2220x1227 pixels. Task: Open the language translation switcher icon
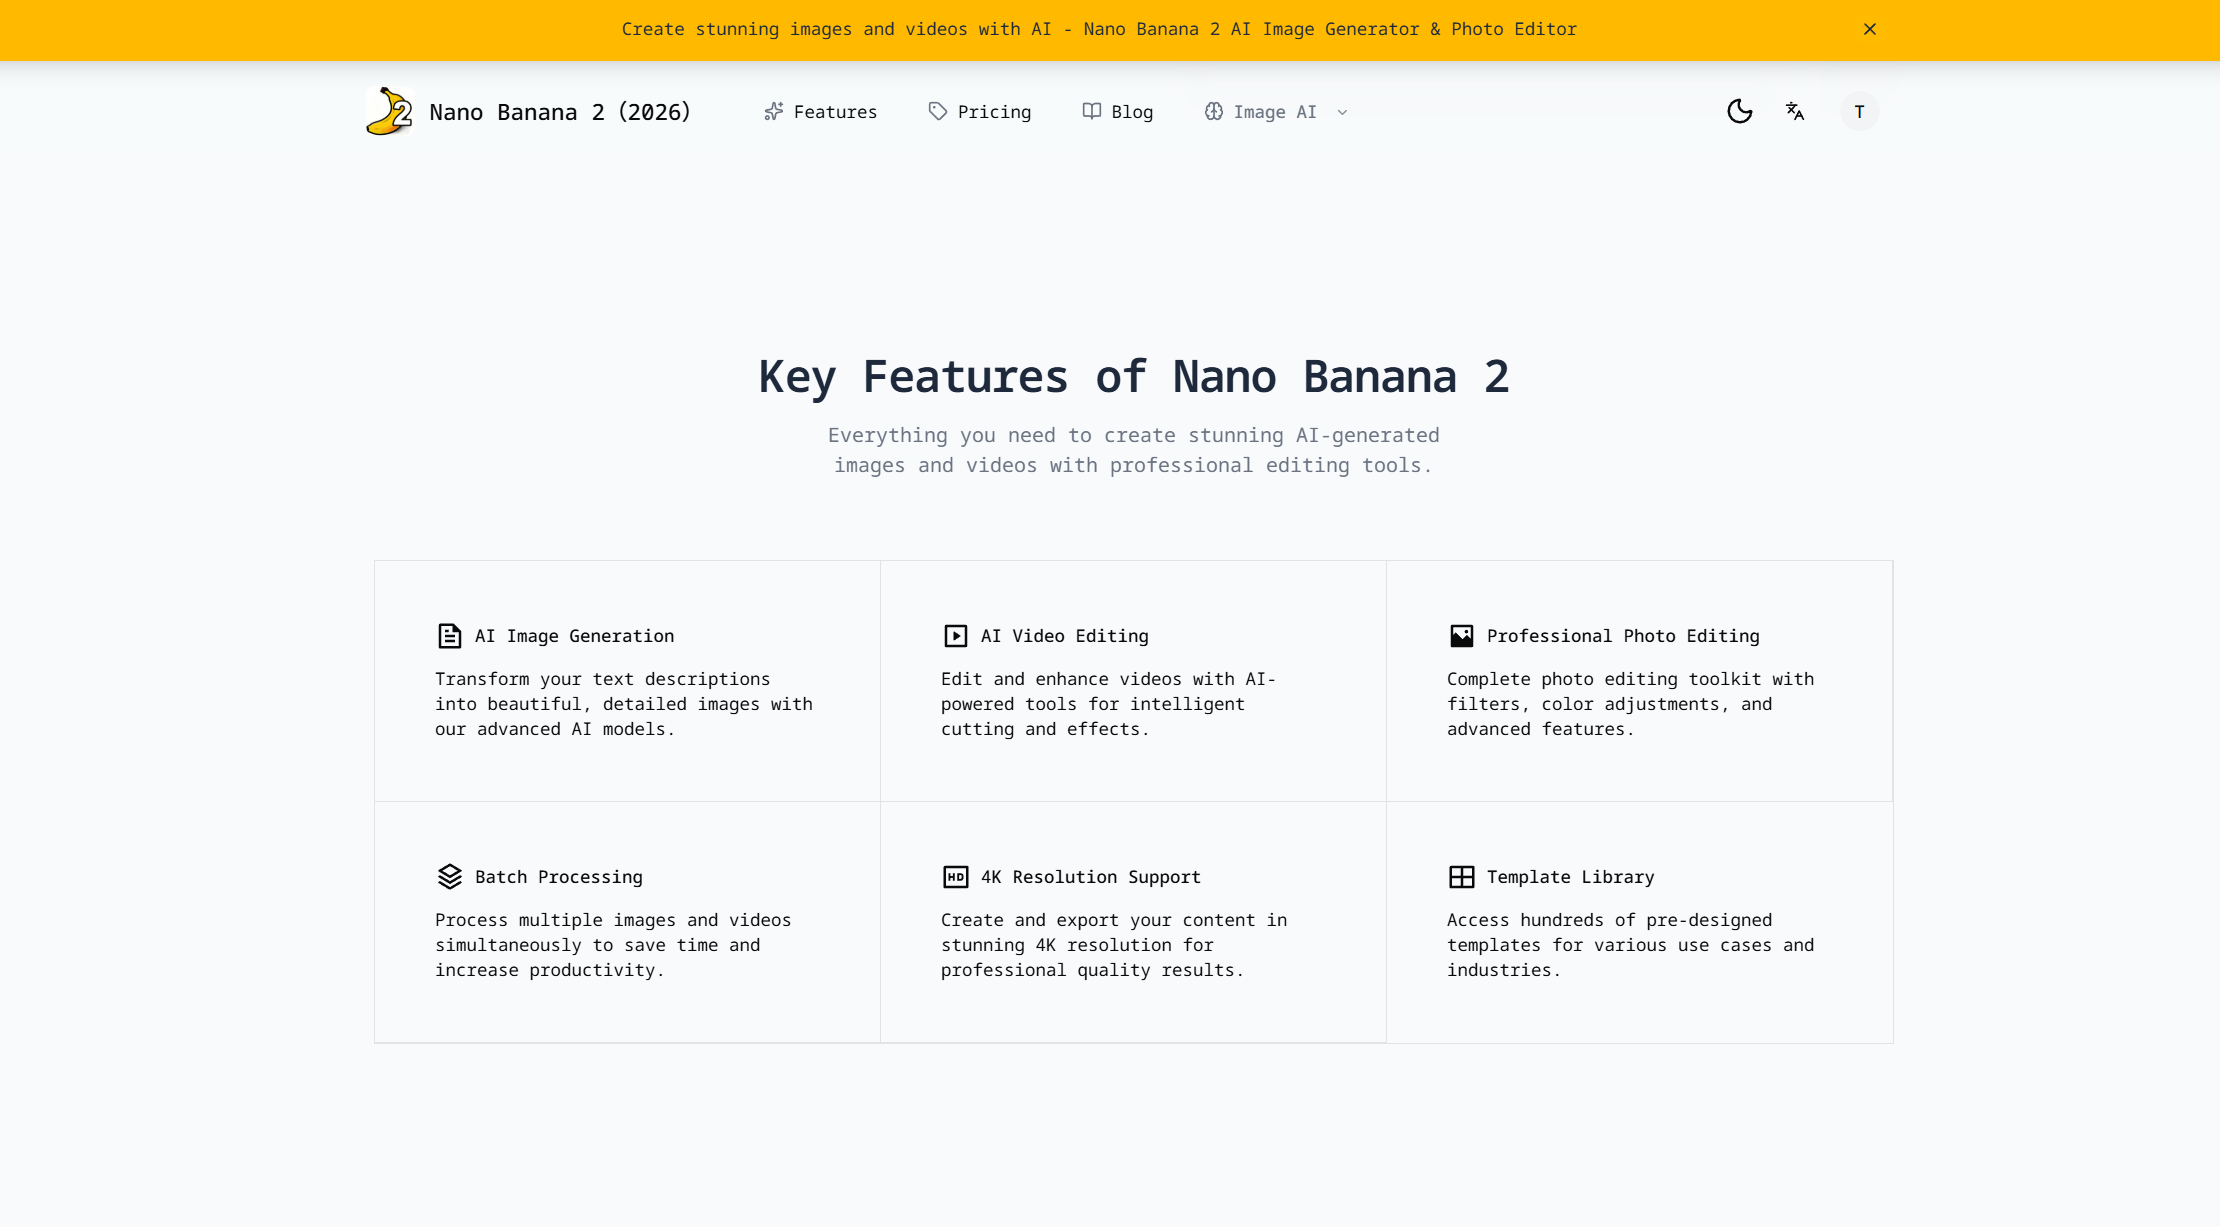tap(1795, 111)
